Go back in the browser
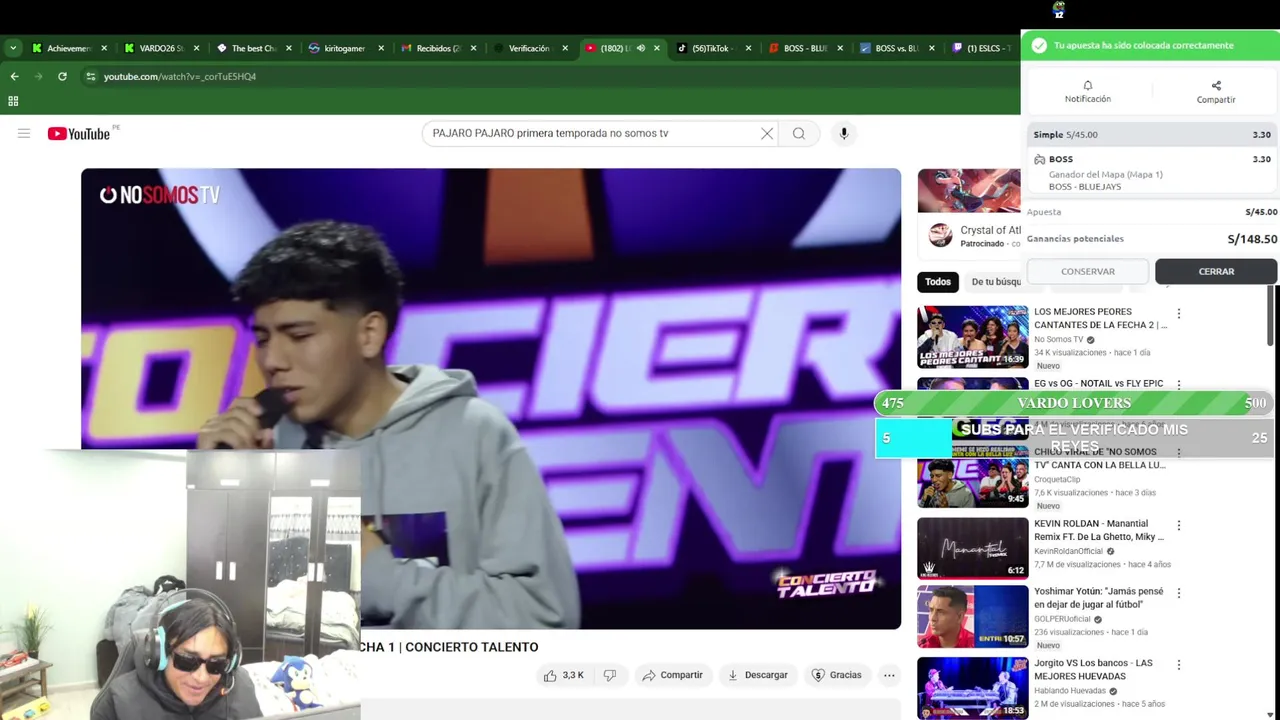The width and height of the screenshot is (1280, 720). (14, 76)
